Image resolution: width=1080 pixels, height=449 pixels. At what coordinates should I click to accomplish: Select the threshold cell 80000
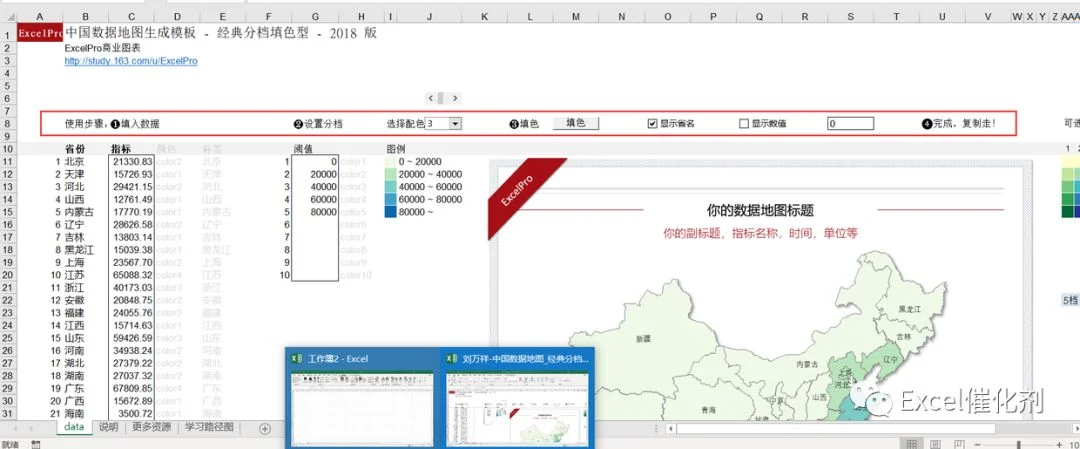click(x=315, y=213)
